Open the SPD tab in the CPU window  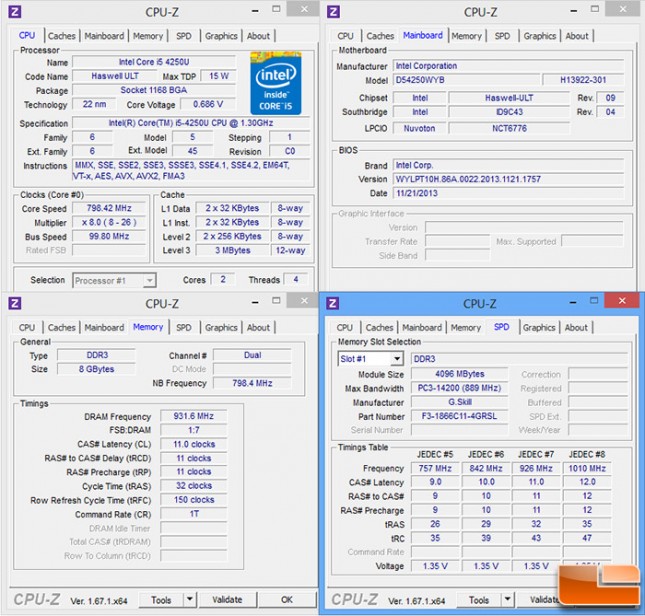183,36
